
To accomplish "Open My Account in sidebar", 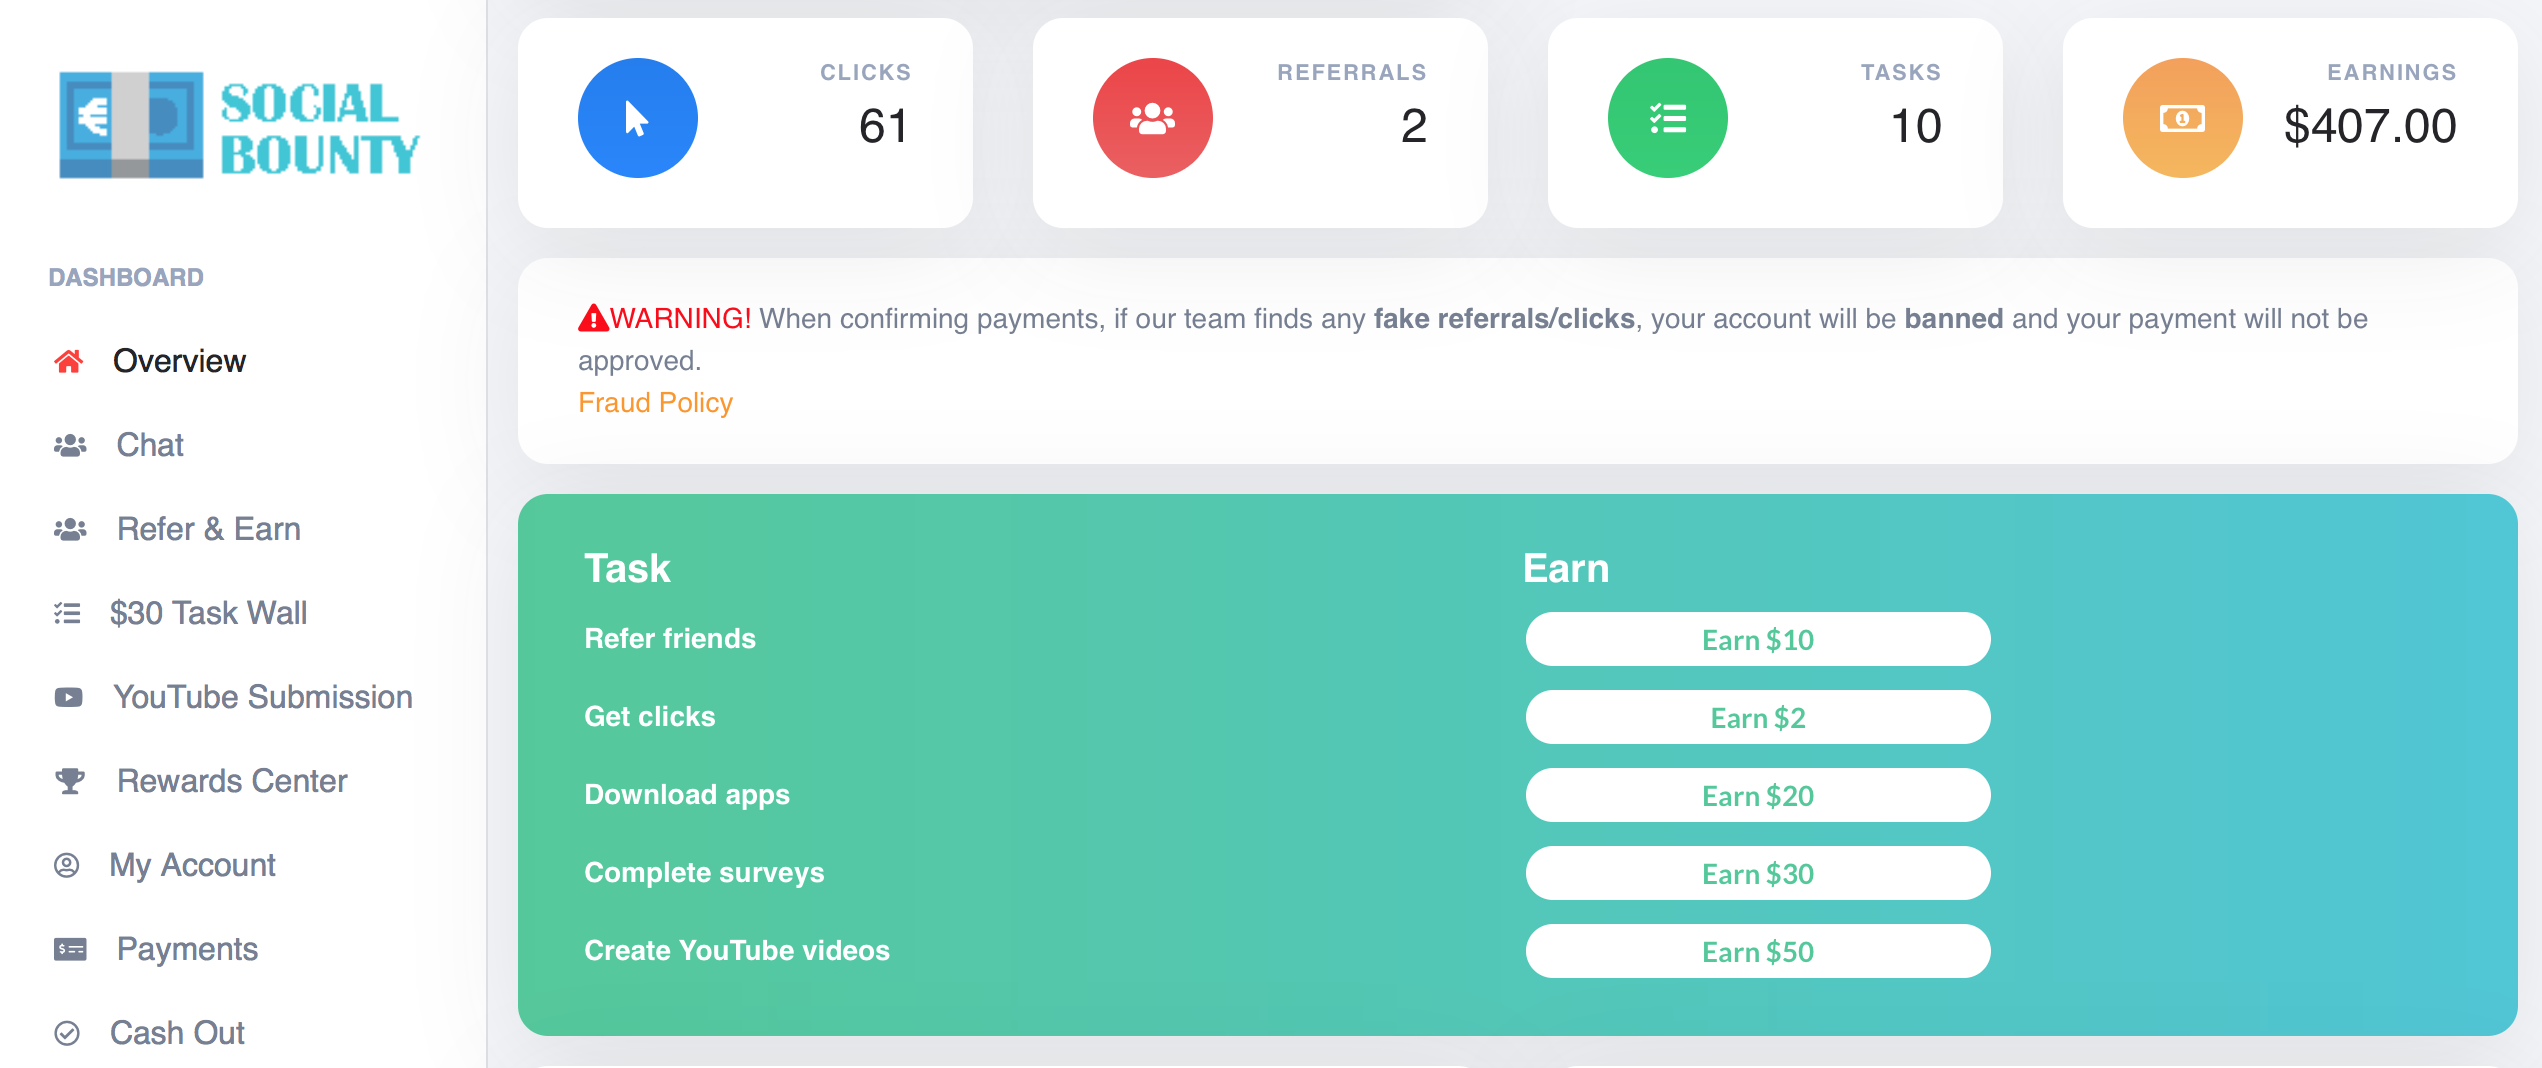I will click(192, 865).
